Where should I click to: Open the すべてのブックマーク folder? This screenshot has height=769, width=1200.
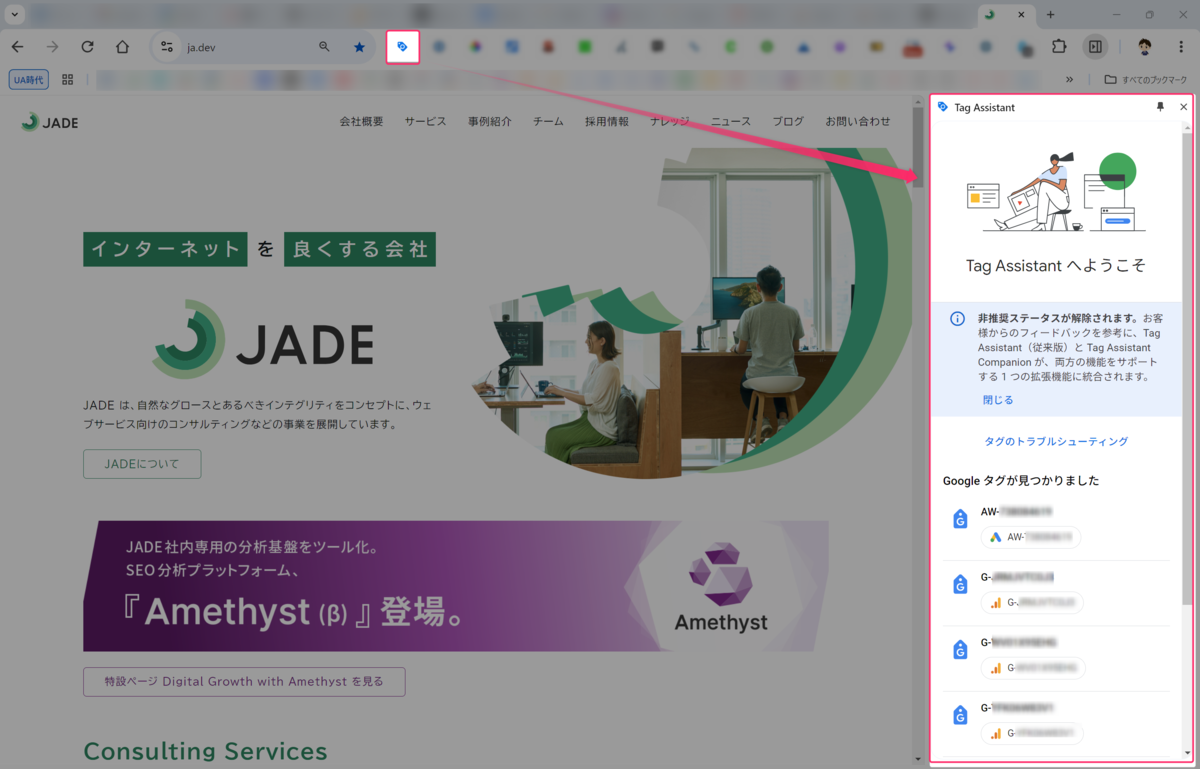click(x=1145, y=80)
